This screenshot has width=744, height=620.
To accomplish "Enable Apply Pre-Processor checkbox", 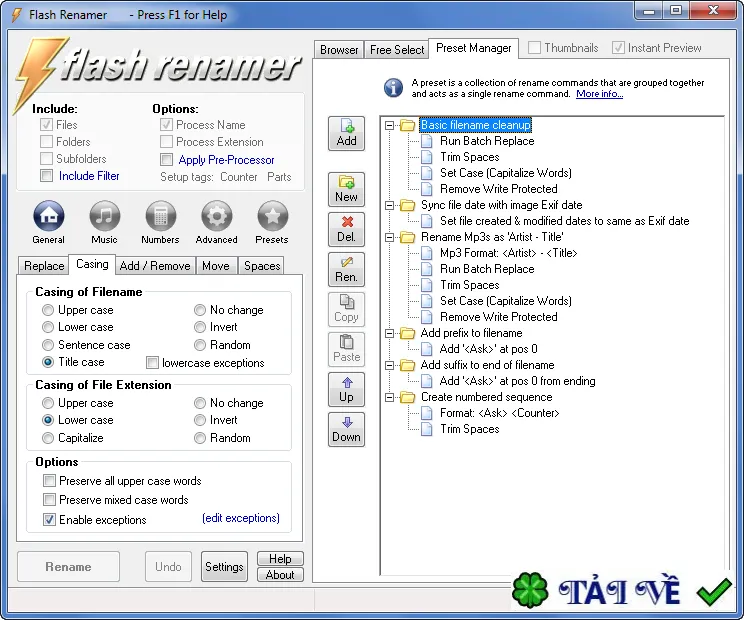I will (x=166, y=159).
